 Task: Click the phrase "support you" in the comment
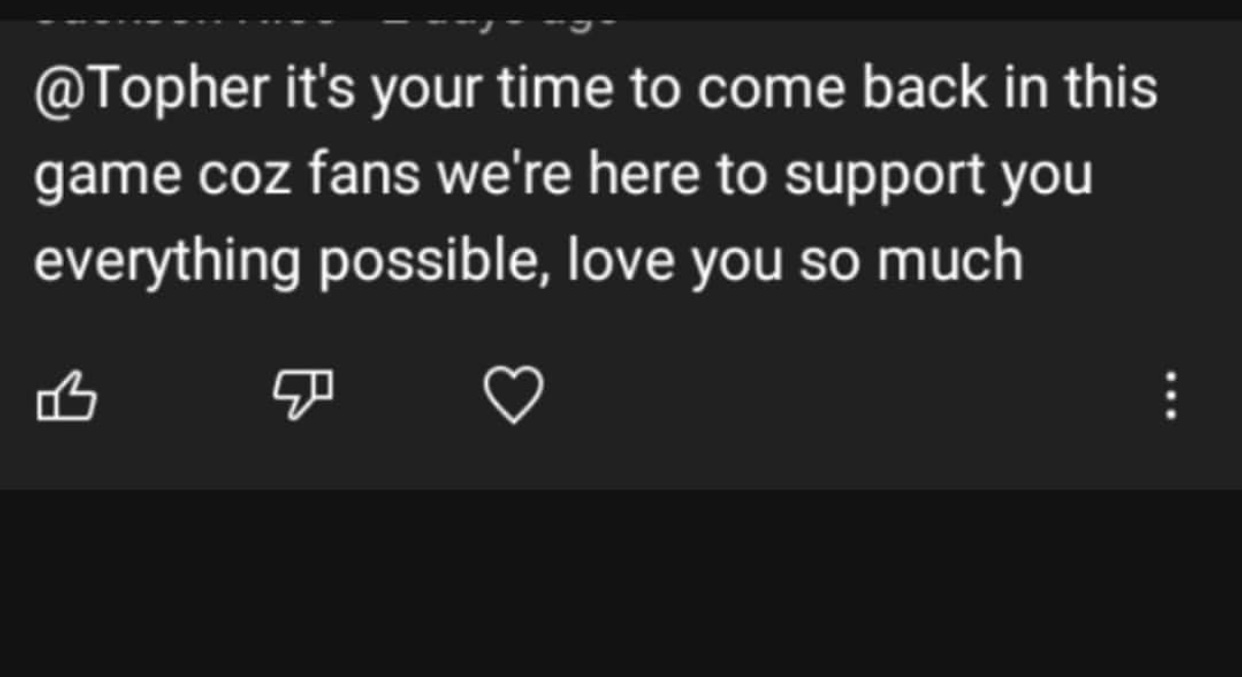pos(937,176)
